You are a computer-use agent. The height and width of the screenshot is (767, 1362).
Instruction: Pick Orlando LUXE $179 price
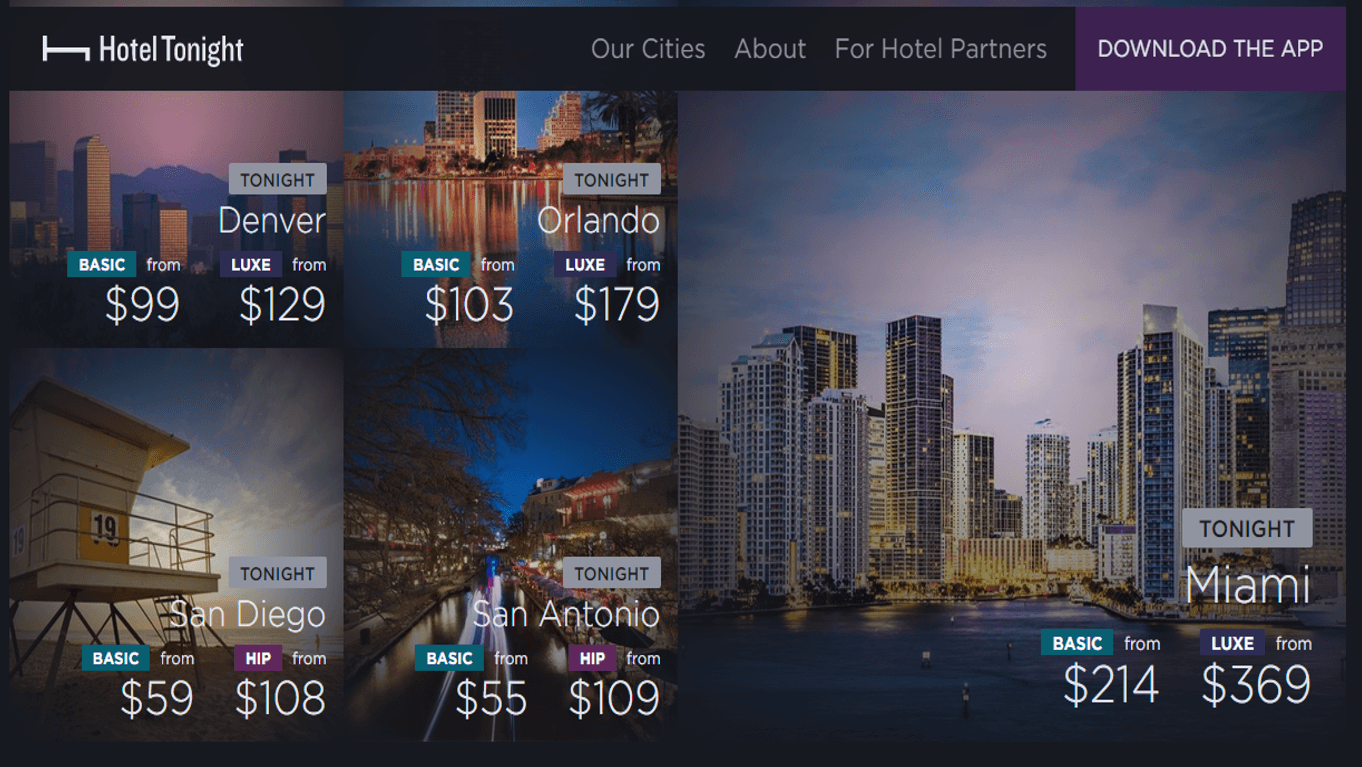617,305
